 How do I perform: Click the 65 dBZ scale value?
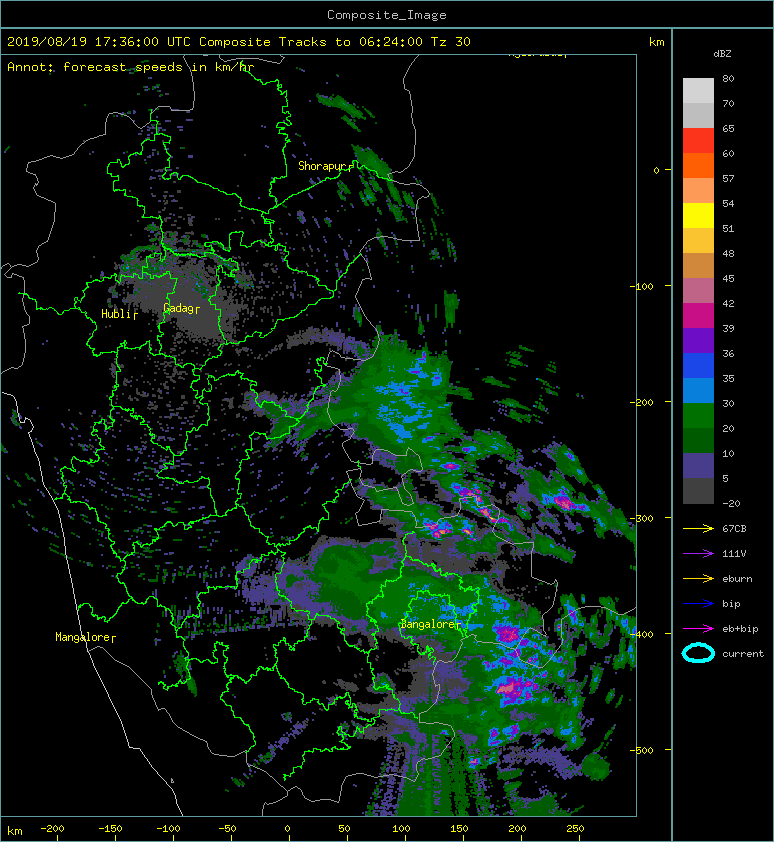(728, 128)
